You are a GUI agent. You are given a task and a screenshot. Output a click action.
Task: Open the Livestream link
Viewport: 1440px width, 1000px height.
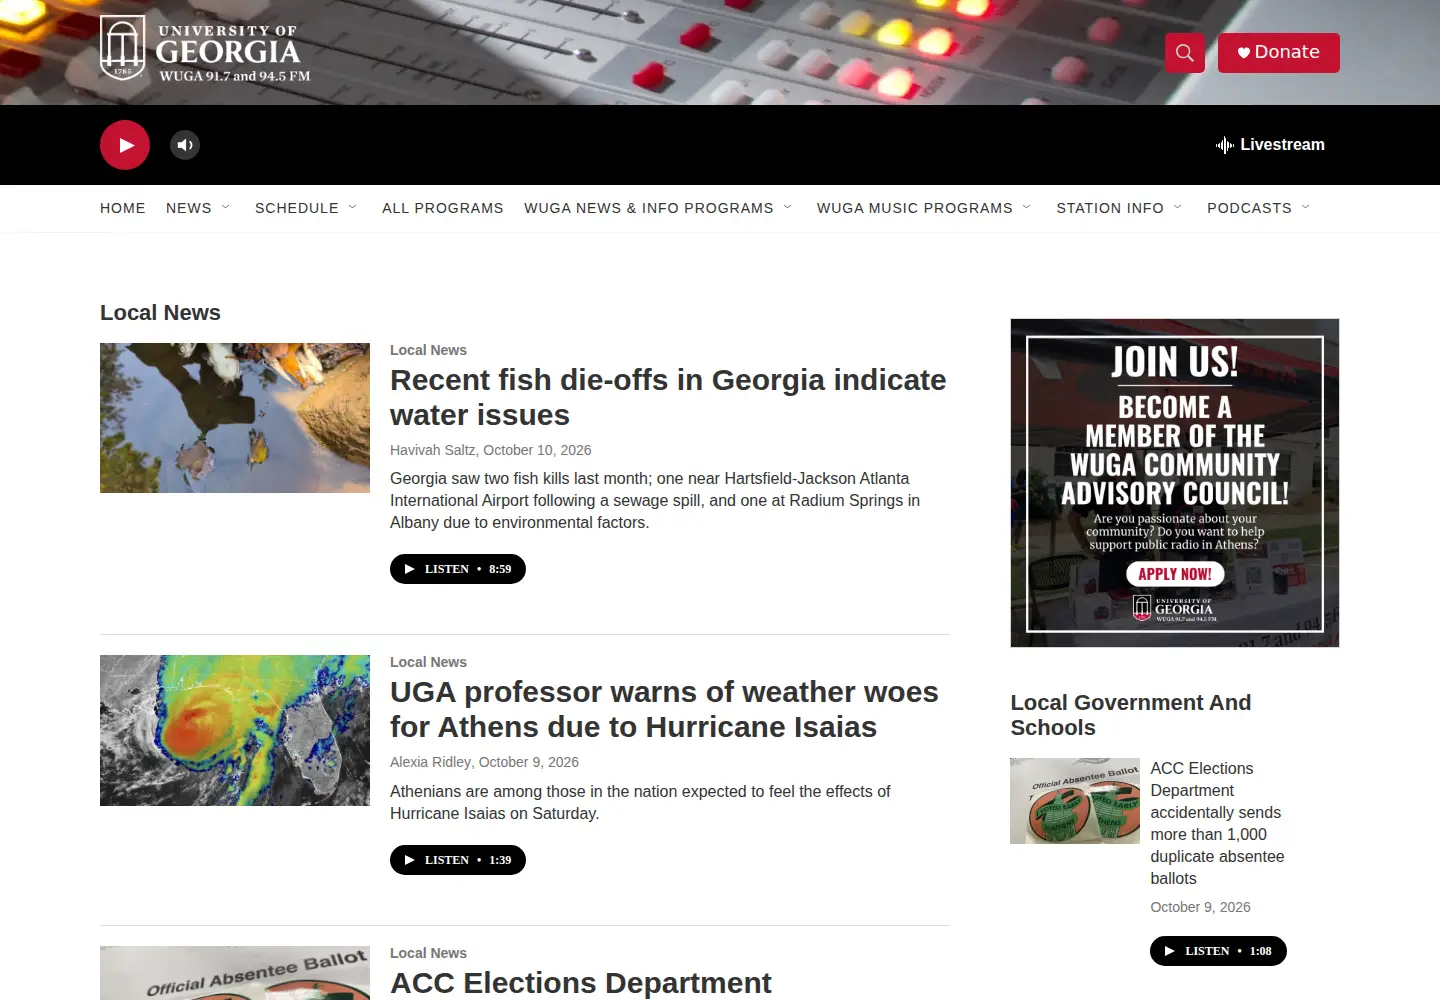[1270, 145]
